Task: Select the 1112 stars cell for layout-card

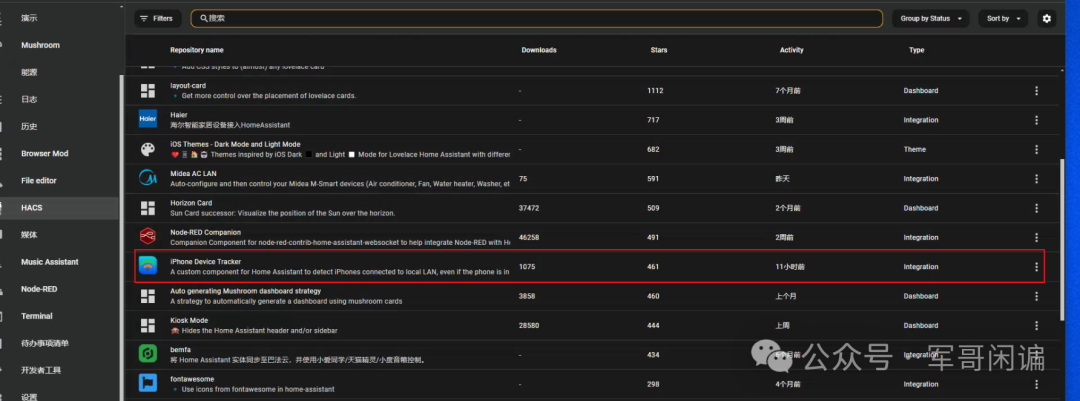Action: (655, 91)
